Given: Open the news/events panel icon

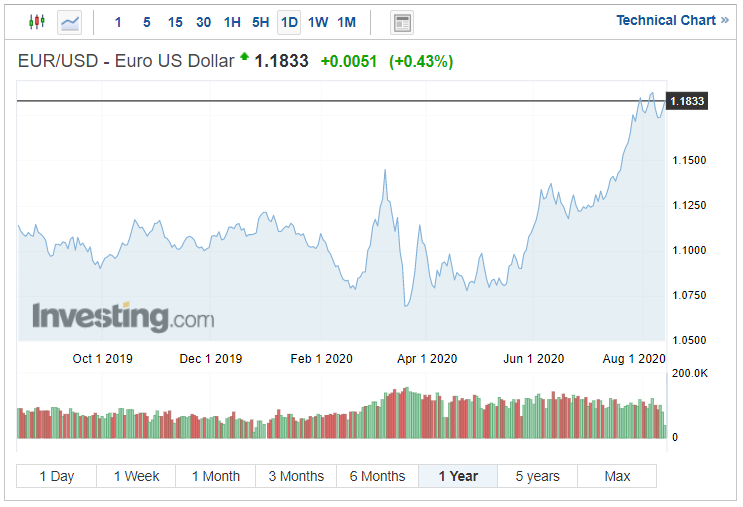Looking at the screenshot, I should (x=402, y=22).
